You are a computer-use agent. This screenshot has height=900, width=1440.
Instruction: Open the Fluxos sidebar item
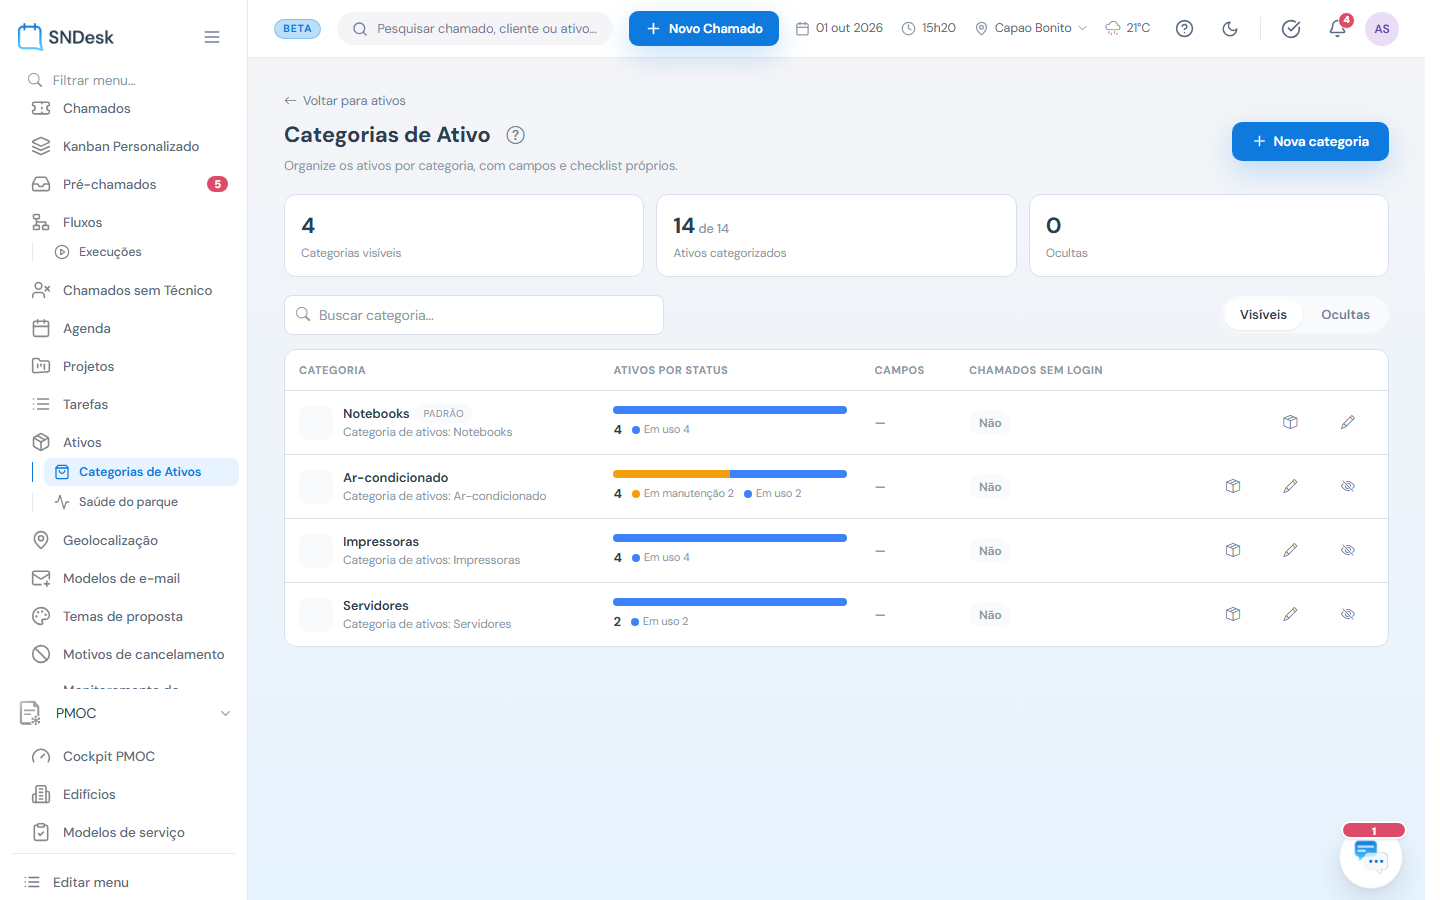point(82,222)
